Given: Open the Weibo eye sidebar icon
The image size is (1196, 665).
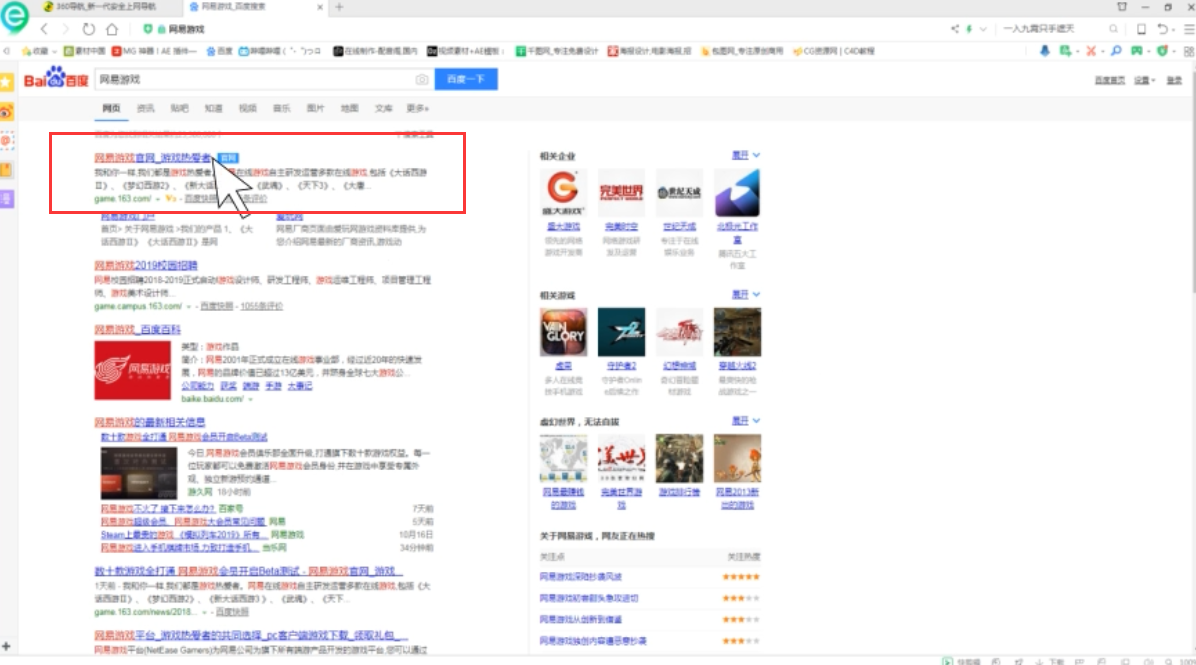Looking at the screenshot, I should tap(7, 112).
